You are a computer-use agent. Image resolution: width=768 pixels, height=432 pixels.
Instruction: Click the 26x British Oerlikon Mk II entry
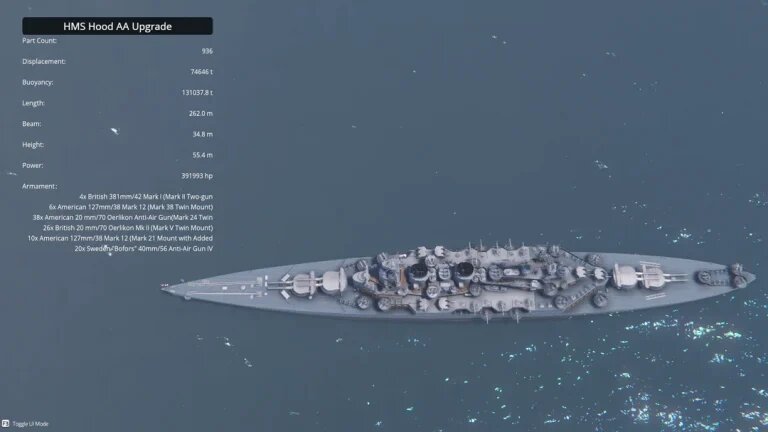128,227
